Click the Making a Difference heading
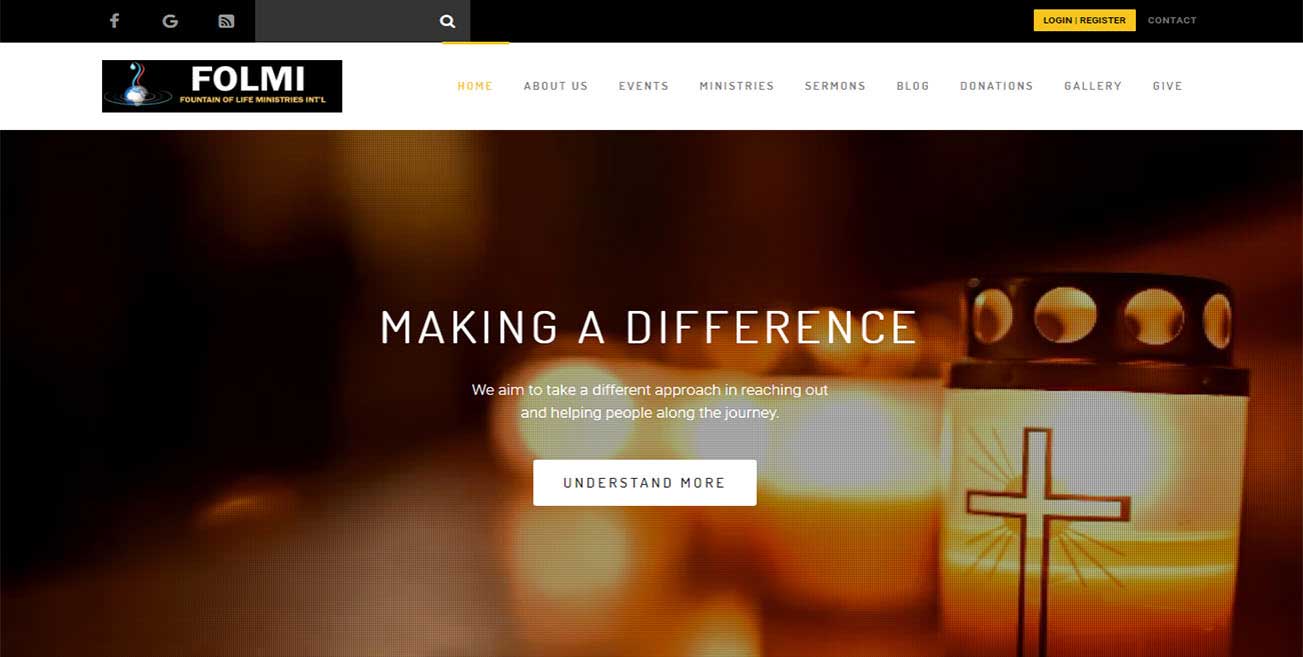This screenshot has height=657, width=1303. pyautogui.click(x=649, y=328)
